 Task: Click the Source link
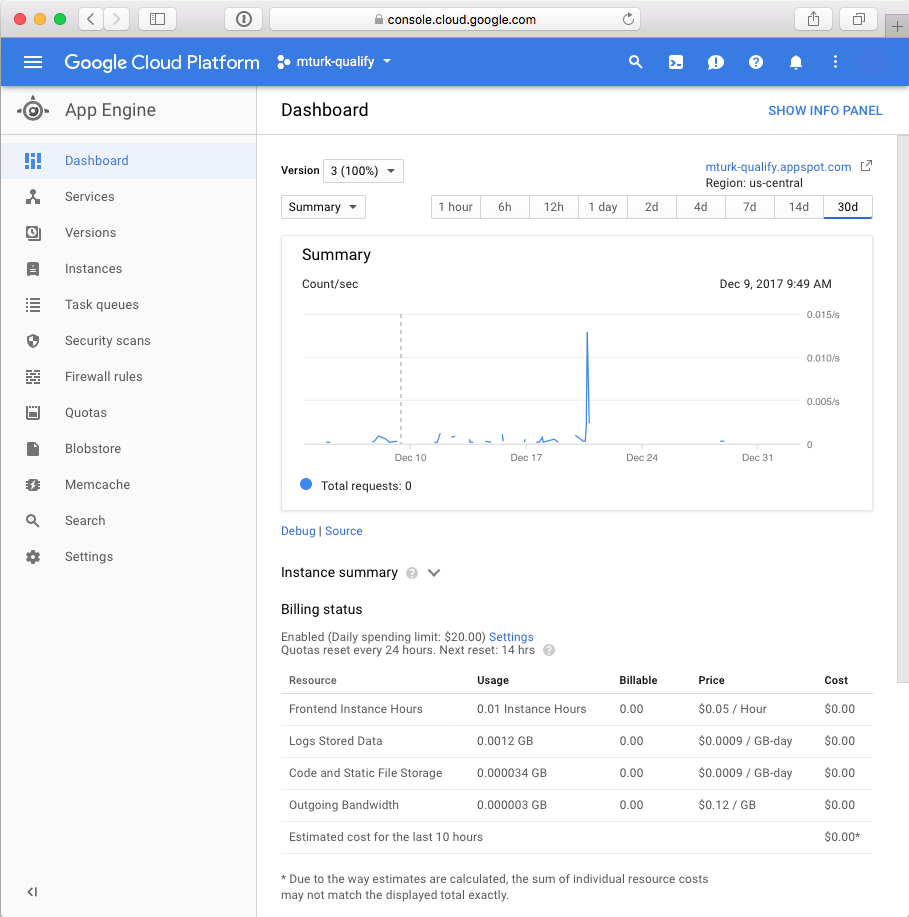click(x=343, y=531)
